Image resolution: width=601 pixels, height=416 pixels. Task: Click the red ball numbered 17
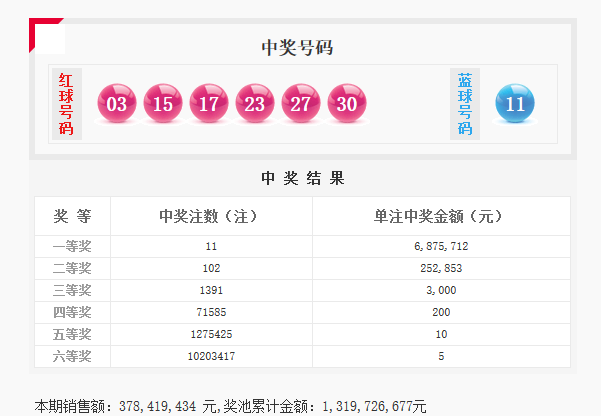(209, 104)
